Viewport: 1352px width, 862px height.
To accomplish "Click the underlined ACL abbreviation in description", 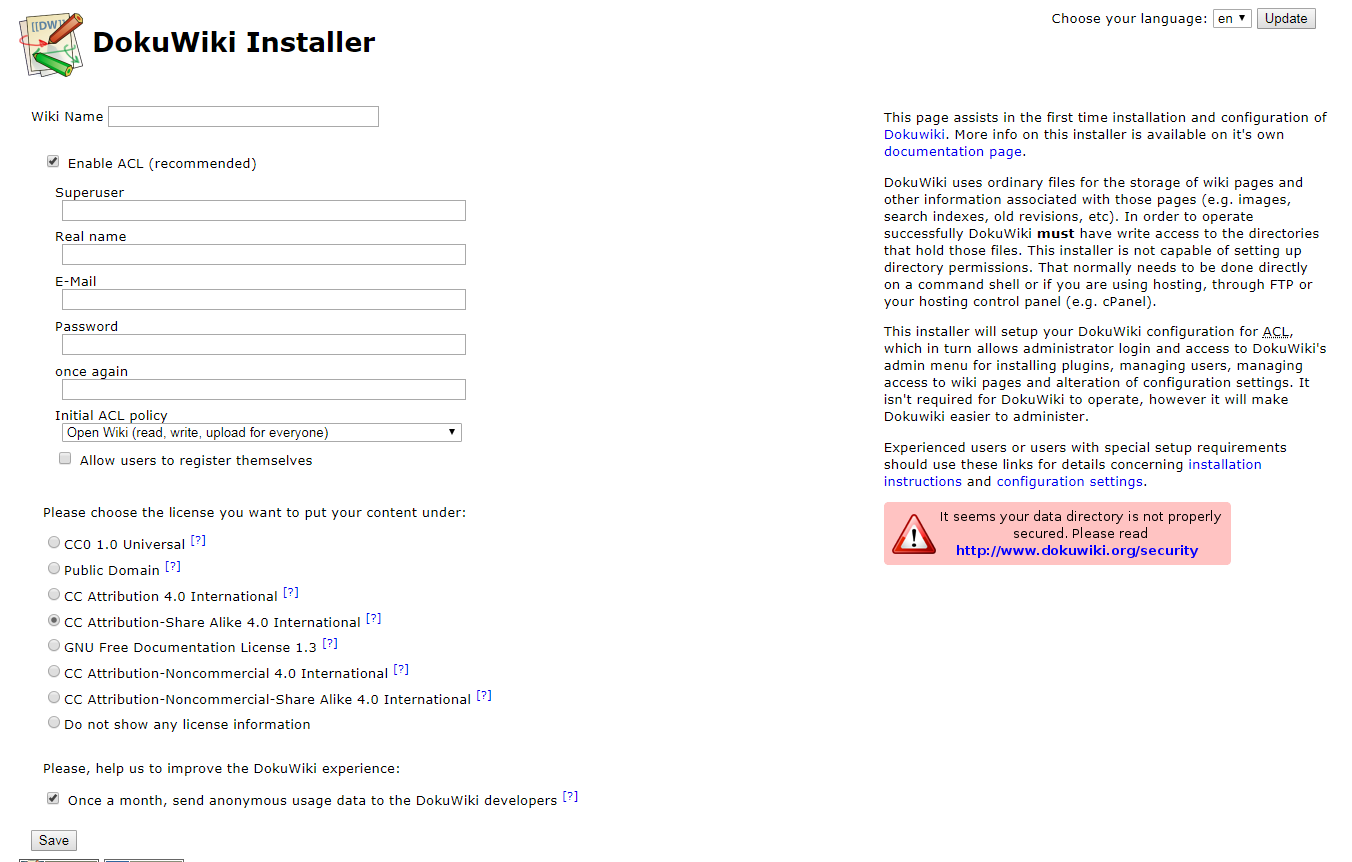I will coord(1276,332).
